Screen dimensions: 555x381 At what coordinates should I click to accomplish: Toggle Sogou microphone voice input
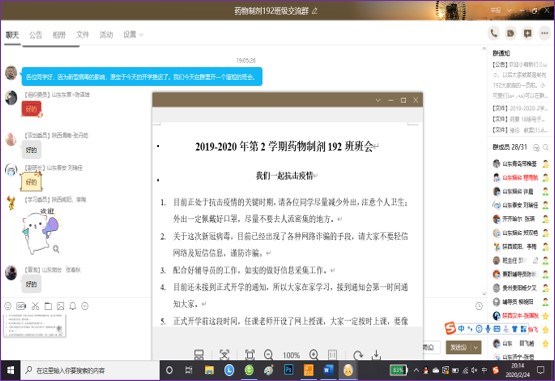[488, 329]
